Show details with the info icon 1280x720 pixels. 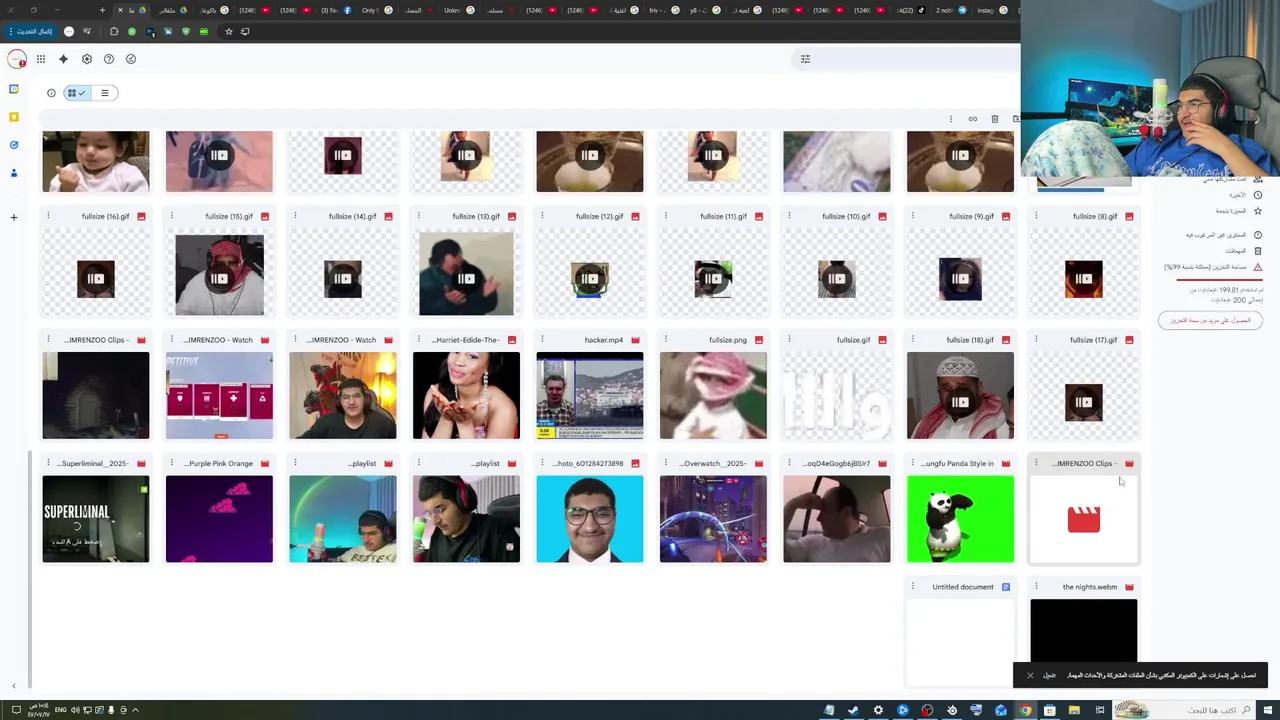pyautogui.click(x=51, y=93)
